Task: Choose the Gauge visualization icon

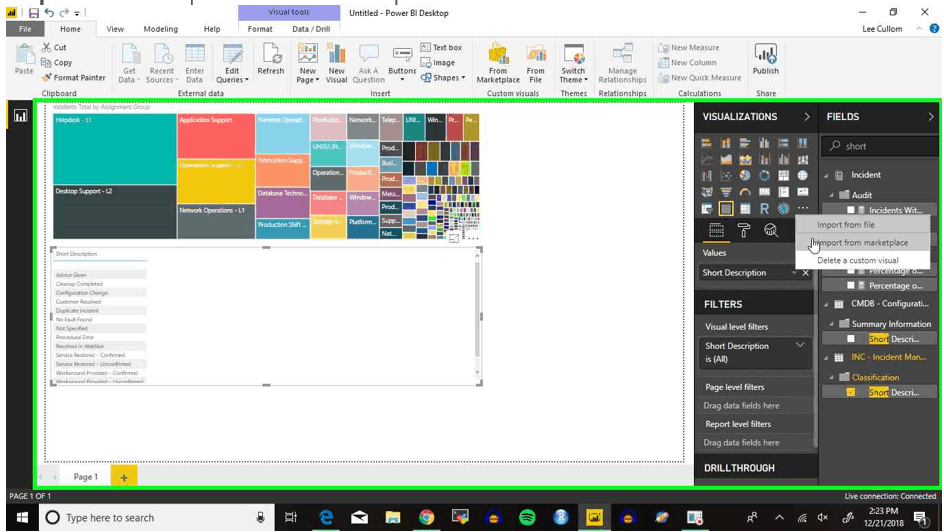Action: click(745, 192)
